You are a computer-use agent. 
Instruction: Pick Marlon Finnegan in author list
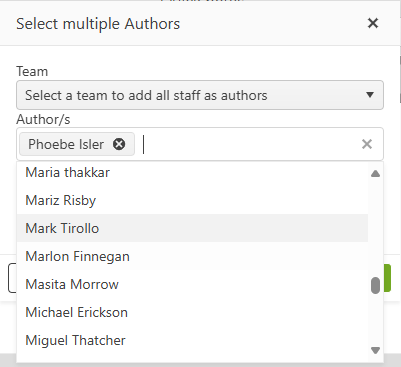[x=192, y=256]
